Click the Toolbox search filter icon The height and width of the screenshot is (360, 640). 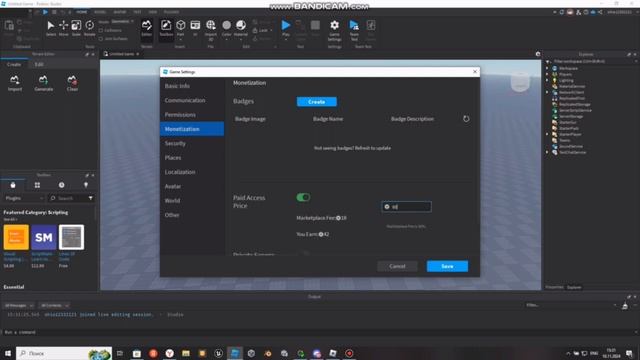[91, 198]
